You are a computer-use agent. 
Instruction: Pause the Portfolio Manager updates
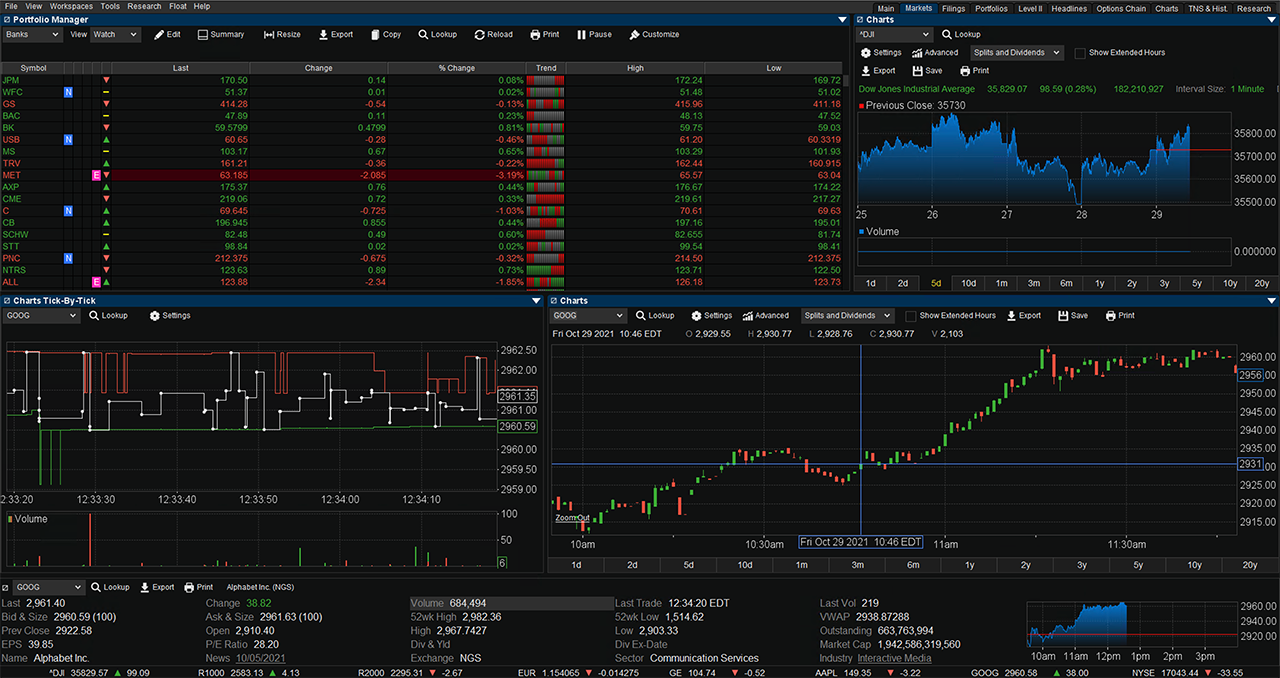coord(594,34)
